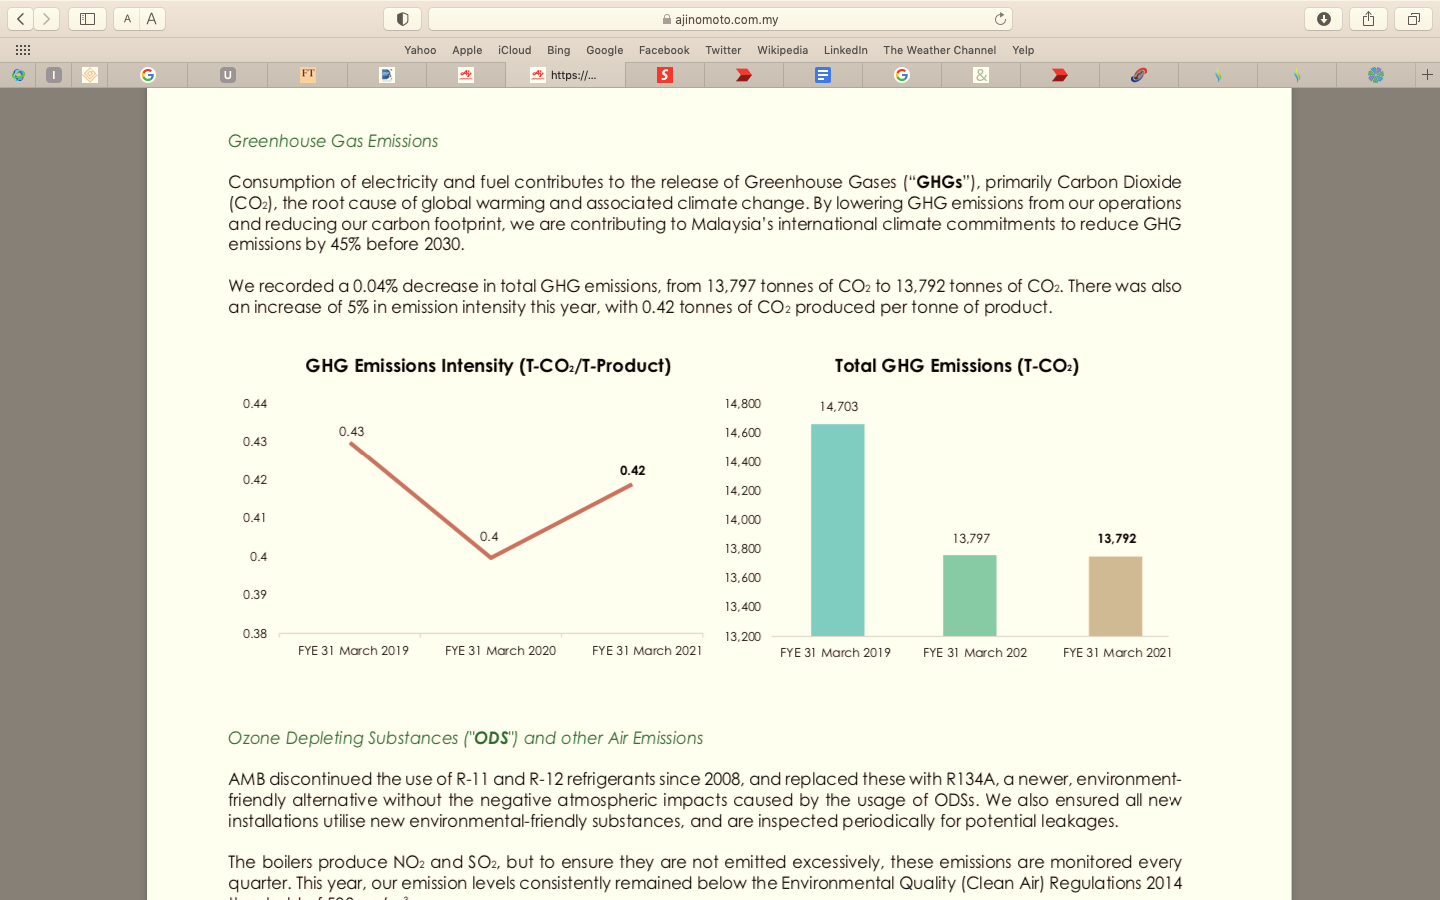Open Wikipedia favorite
Image resolution: width=1440 pixels, height=900 pixels.
pyautogui.click(x=783, y=50)
